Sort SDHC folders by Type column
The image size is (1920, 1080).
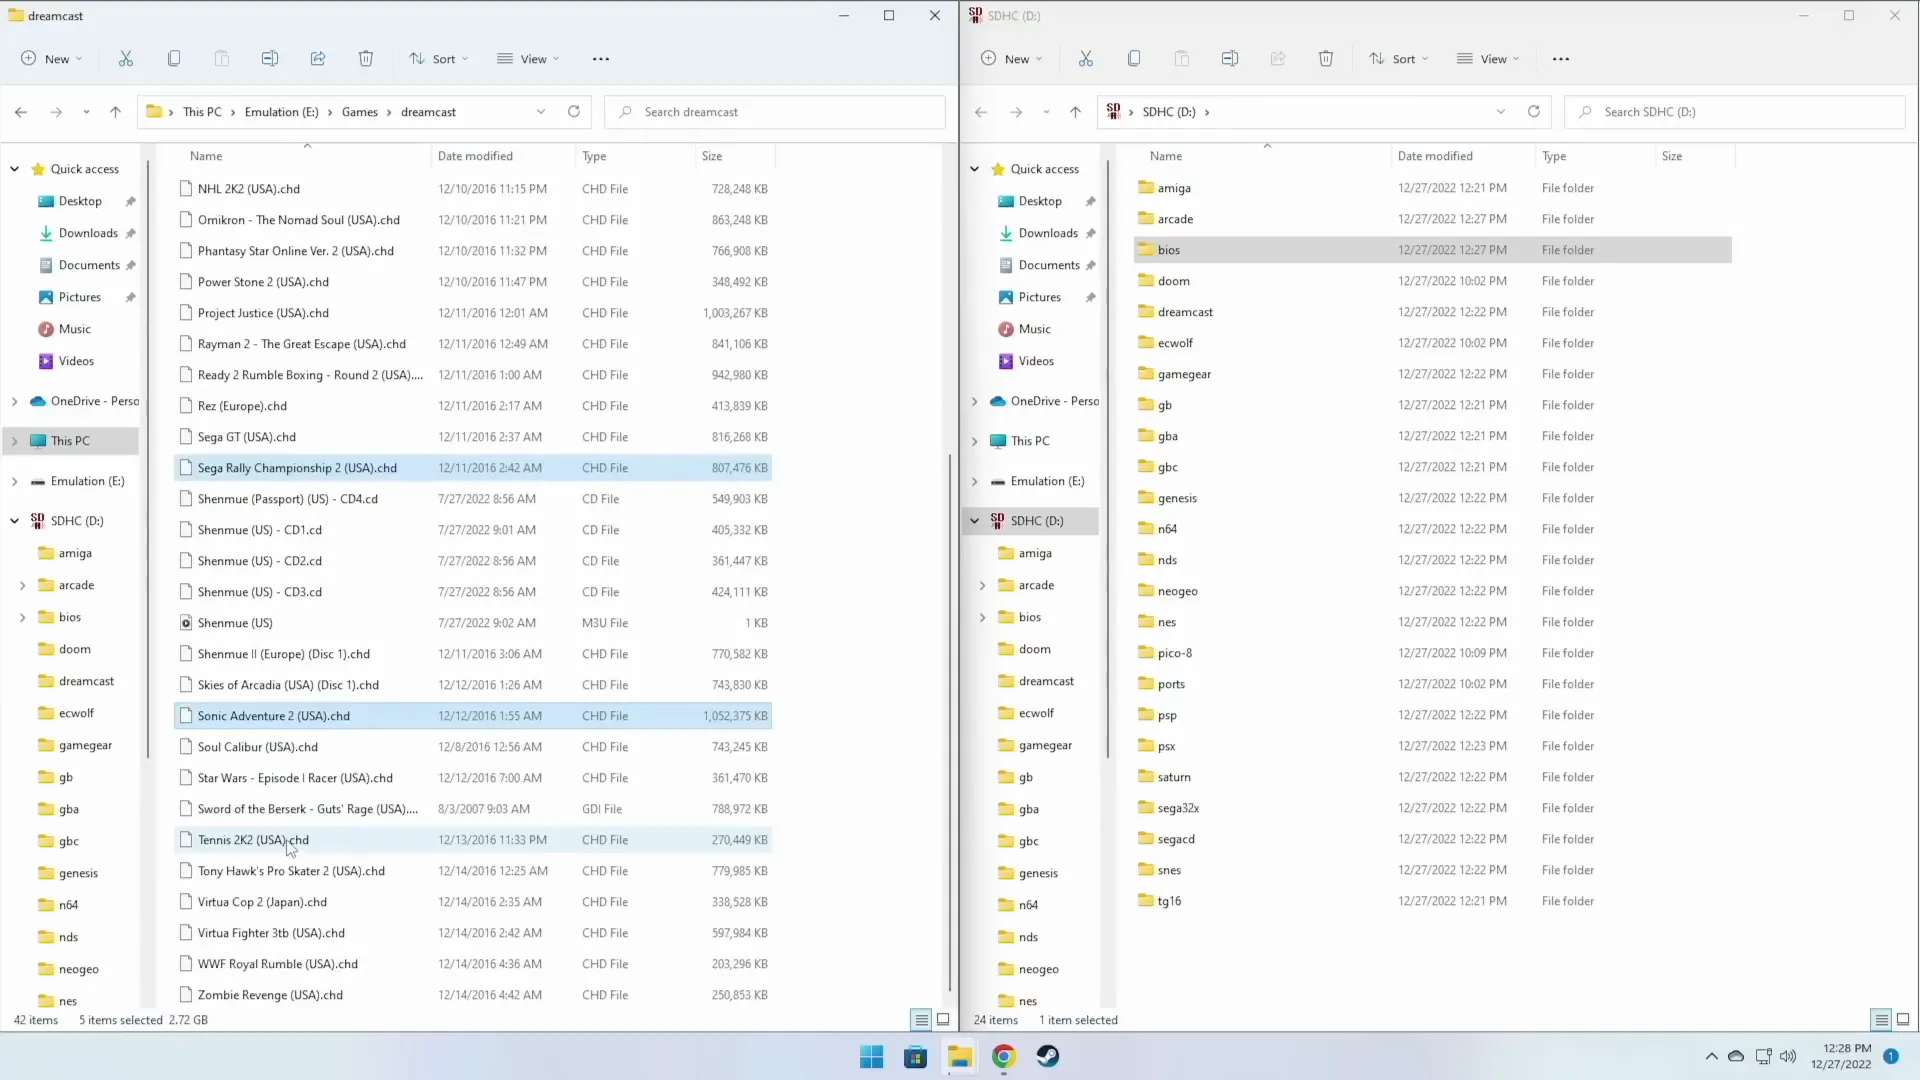click(x=1554, y=156)
